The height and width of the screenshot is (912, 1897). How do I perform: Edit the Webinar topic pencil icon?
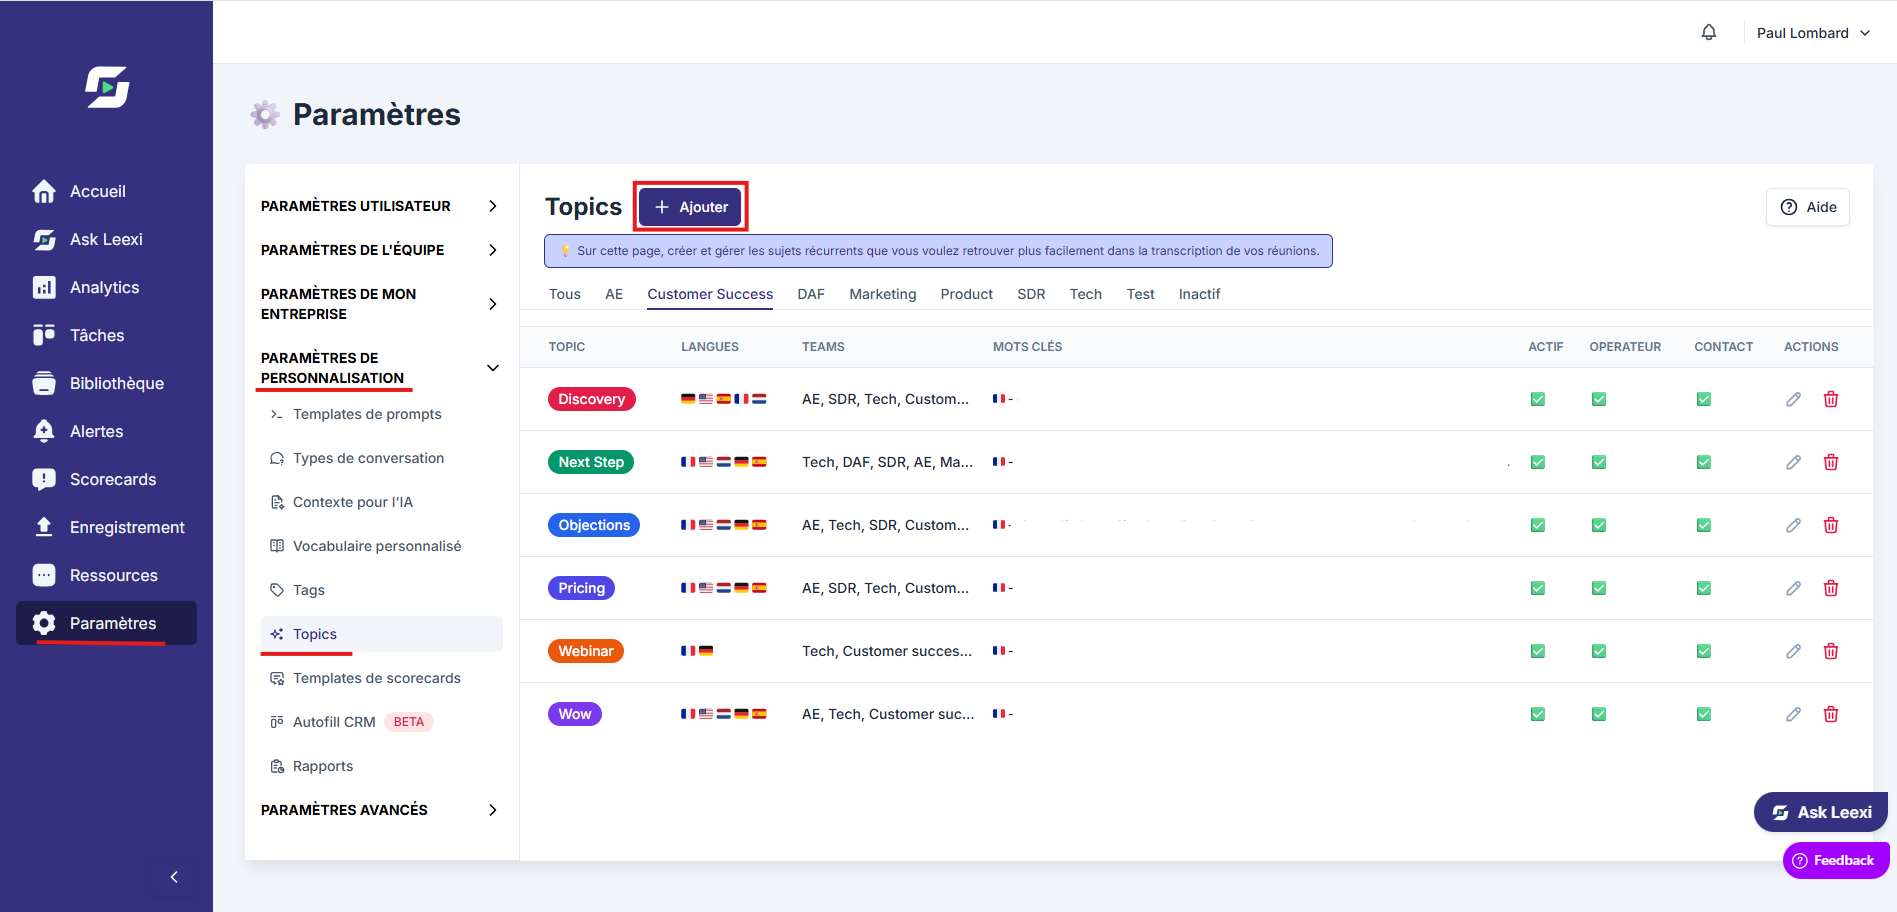coord(1793,651)
